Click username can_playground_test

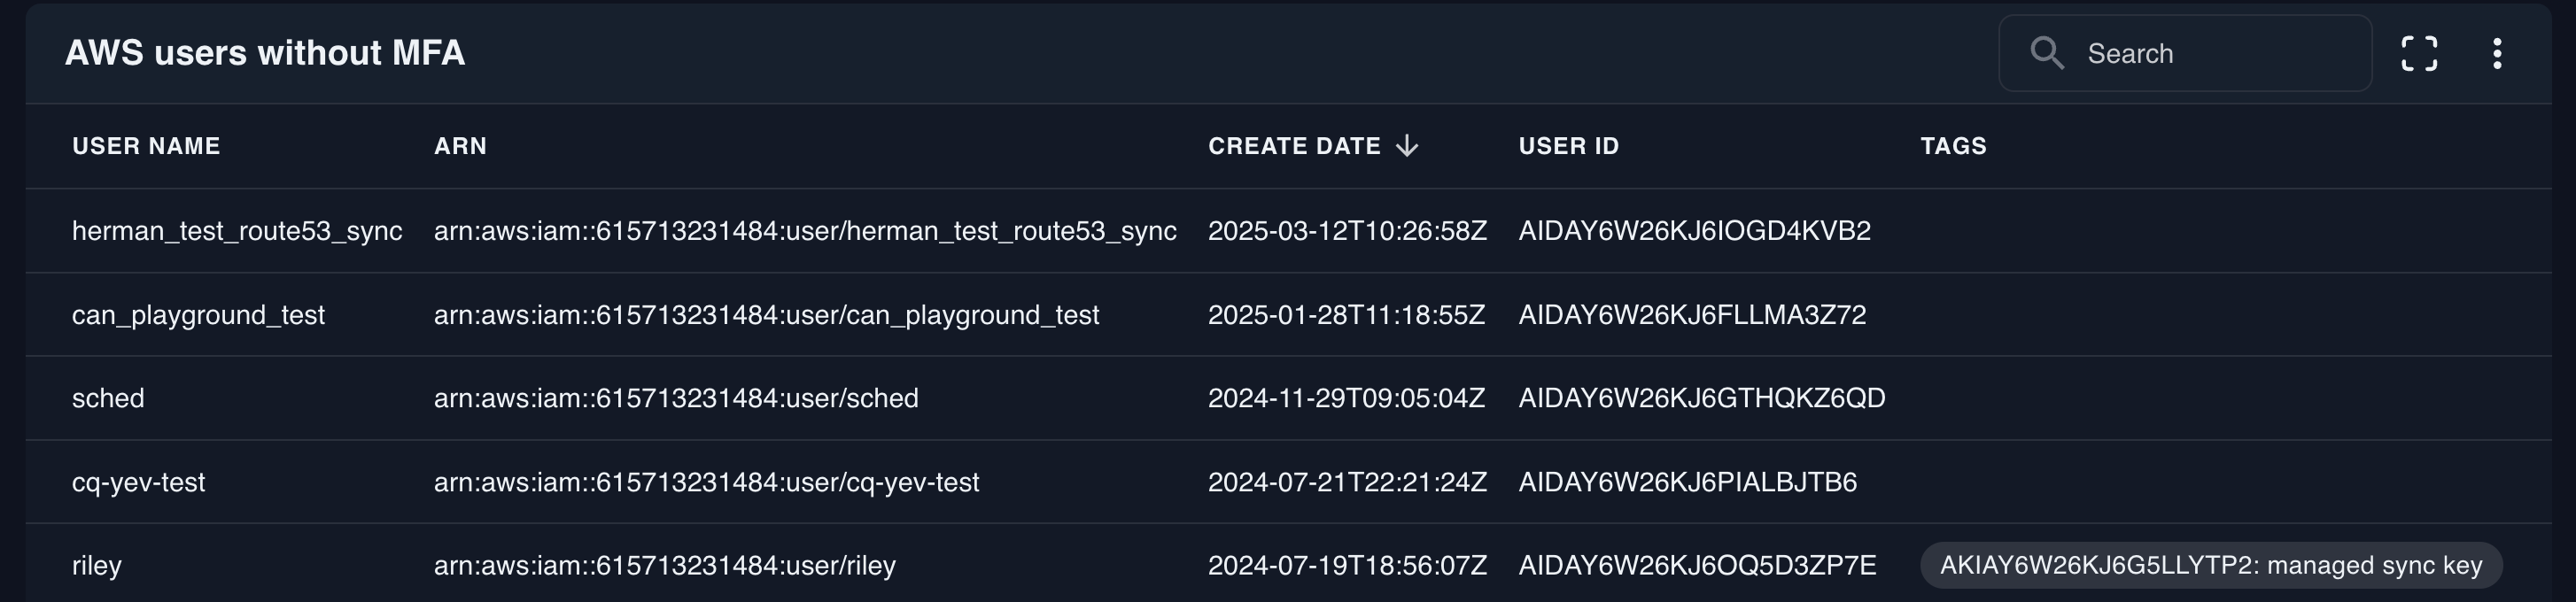pos(199,314)
